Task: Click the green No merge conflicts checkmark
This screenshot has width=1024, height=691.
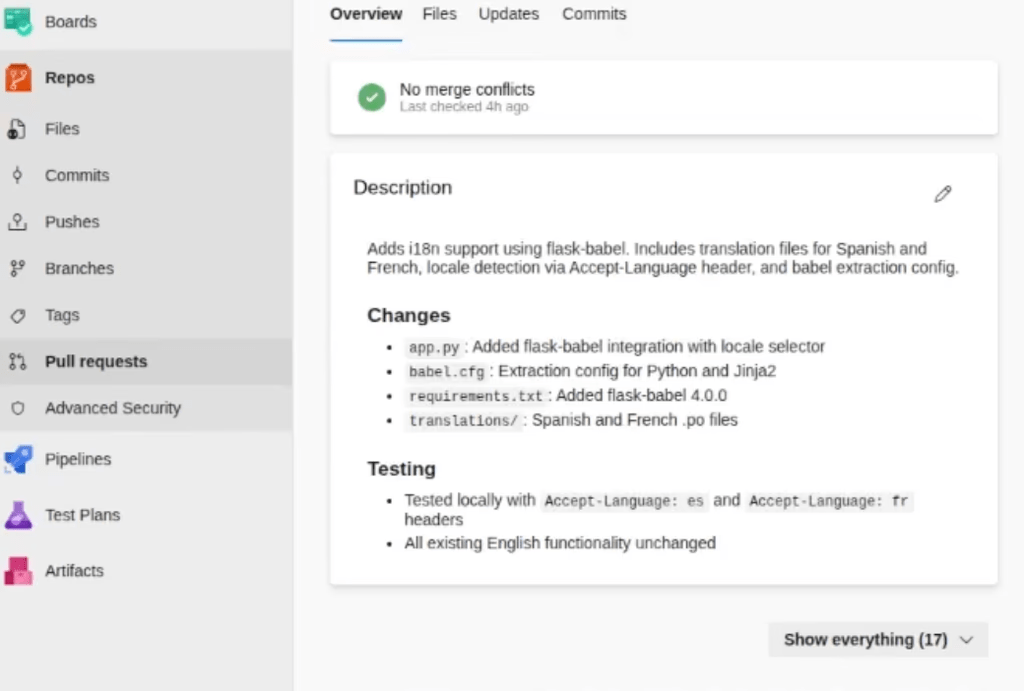Action: click(x=372, y=97)
